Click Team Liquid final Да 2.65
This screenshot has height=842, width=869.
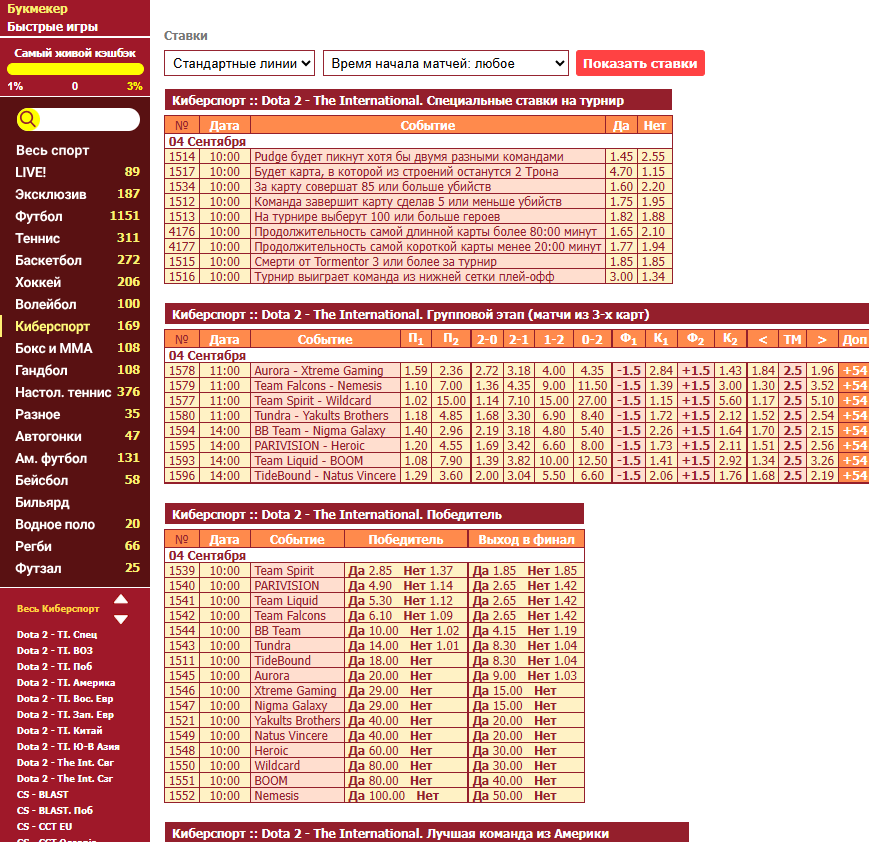click(x=494, y=601)
